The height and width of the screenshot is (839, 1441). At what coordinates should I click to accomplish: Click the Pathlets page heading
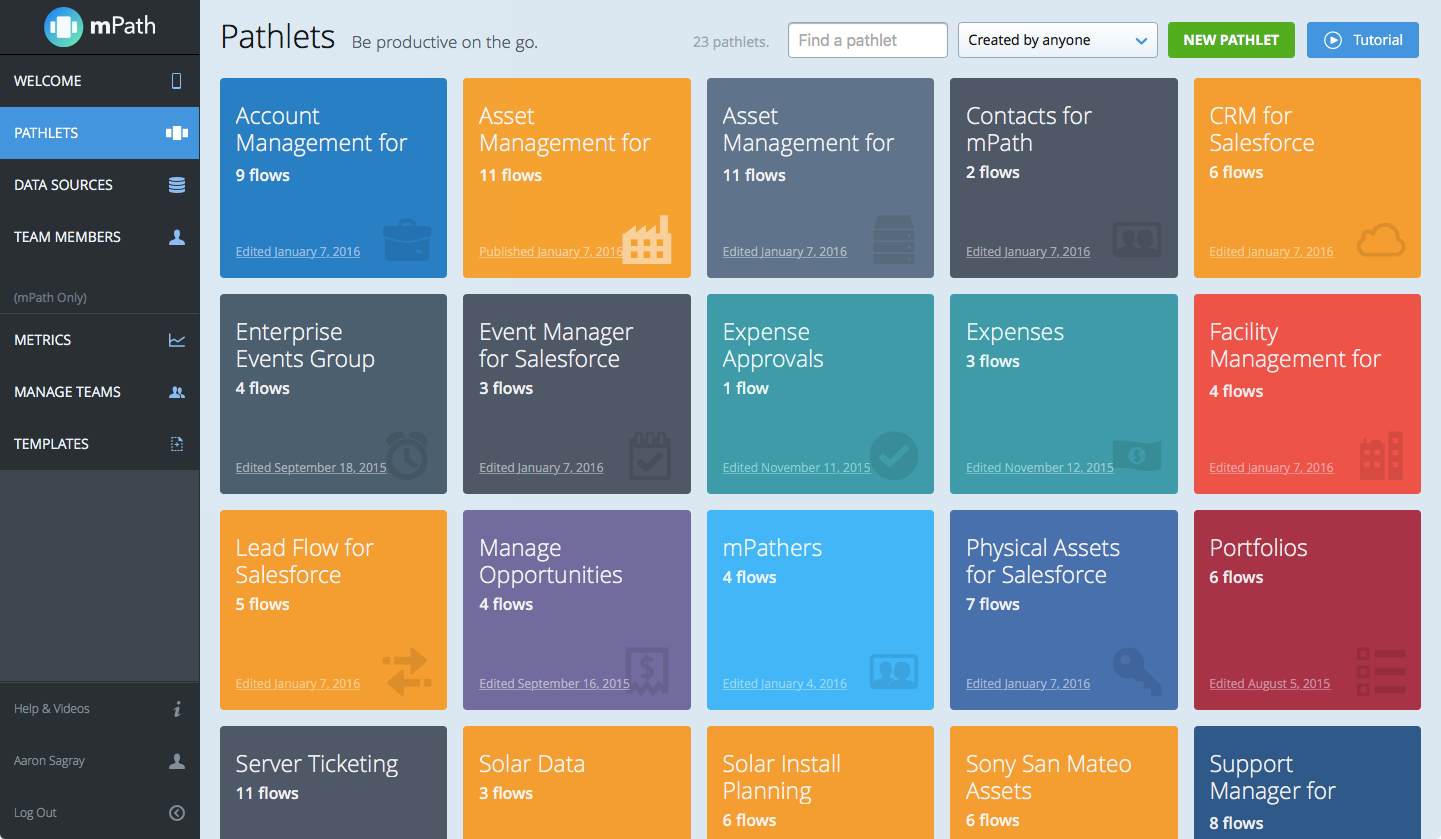(x=278, y=37)
